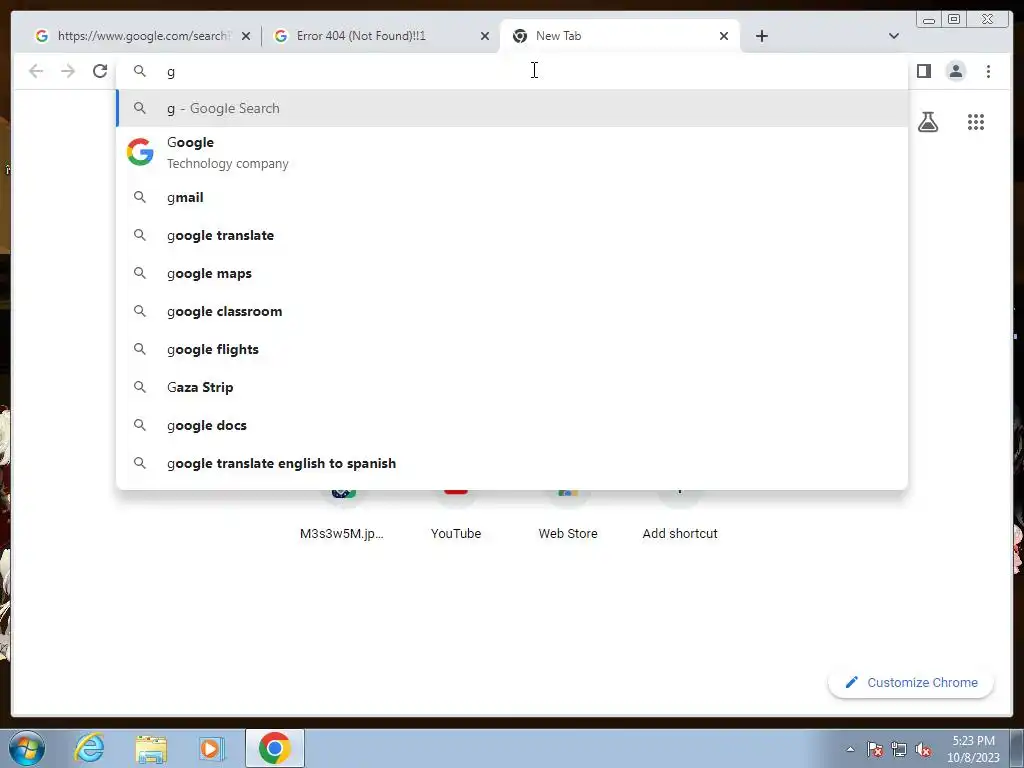The height and width of the screenshot is (768, 1024).
Task: Select the Gaza Strip suggestion
Action: click(x=512, y=387)
